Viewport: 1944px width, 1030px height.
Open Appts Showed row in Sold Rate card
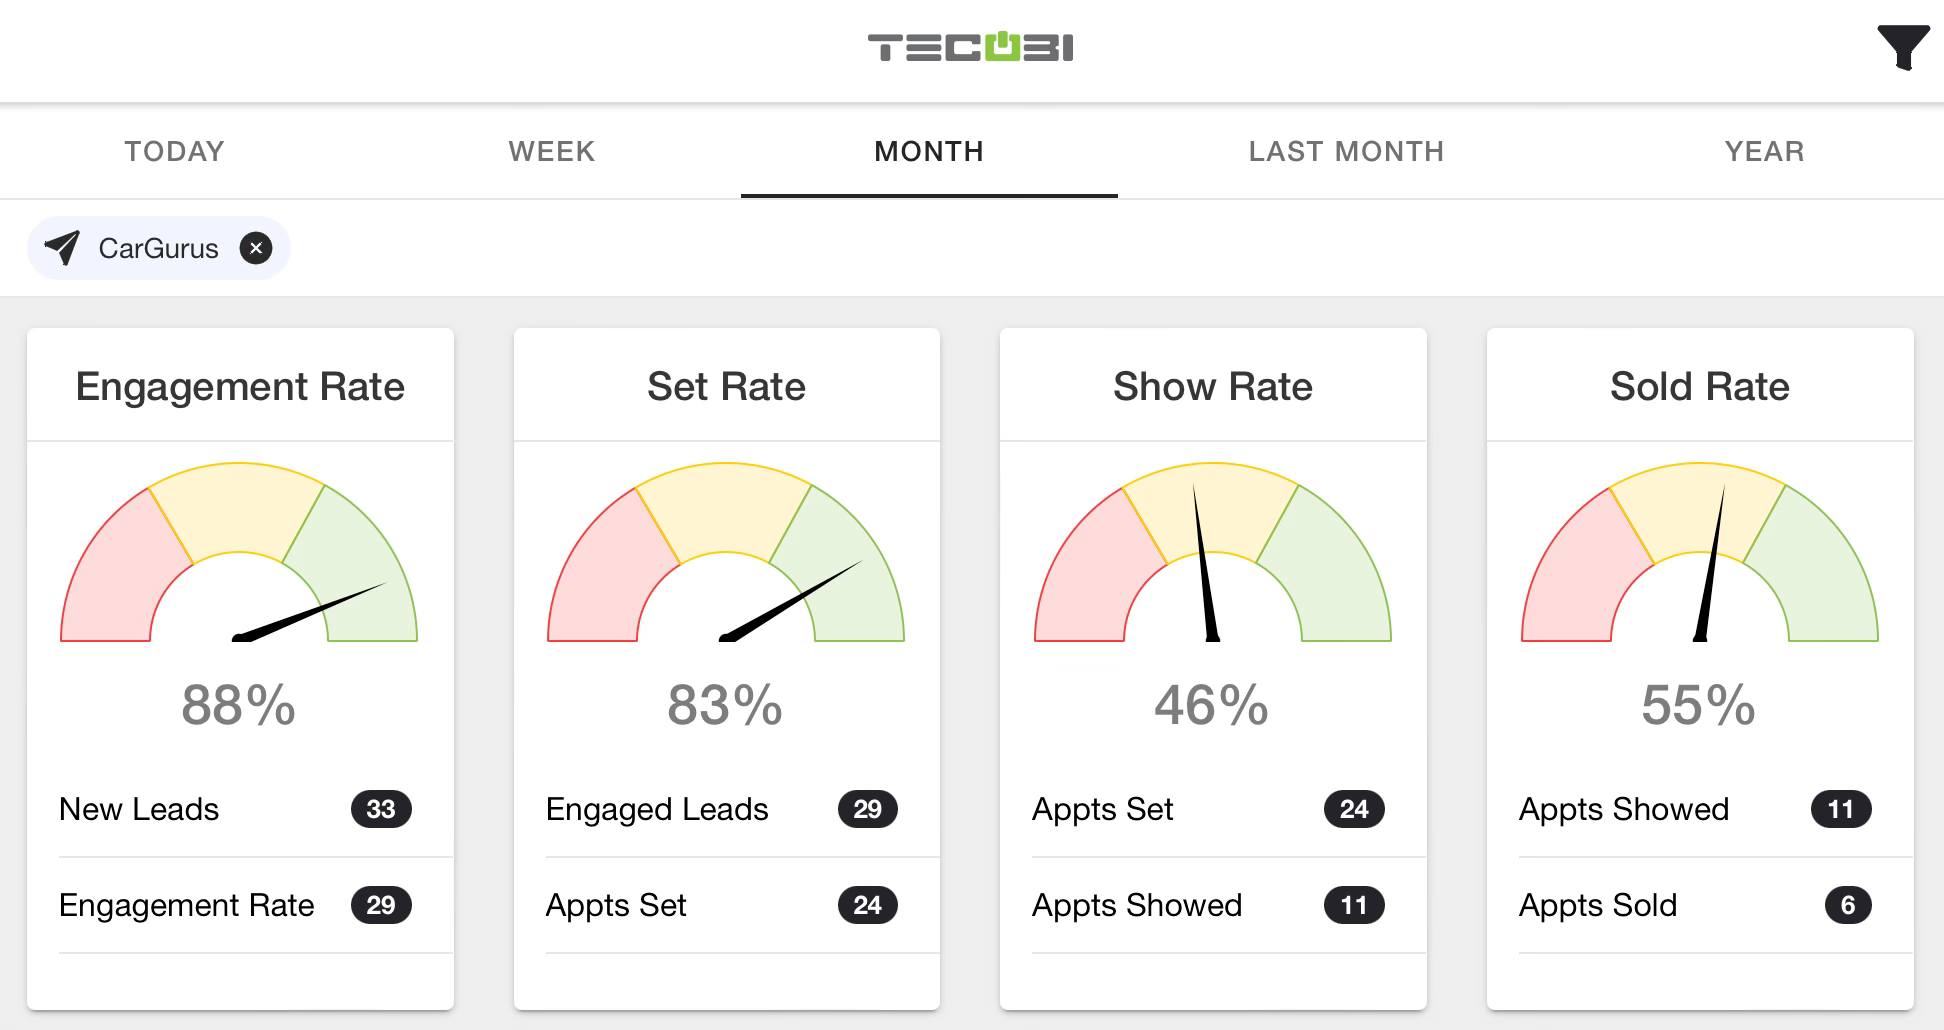1623,809
